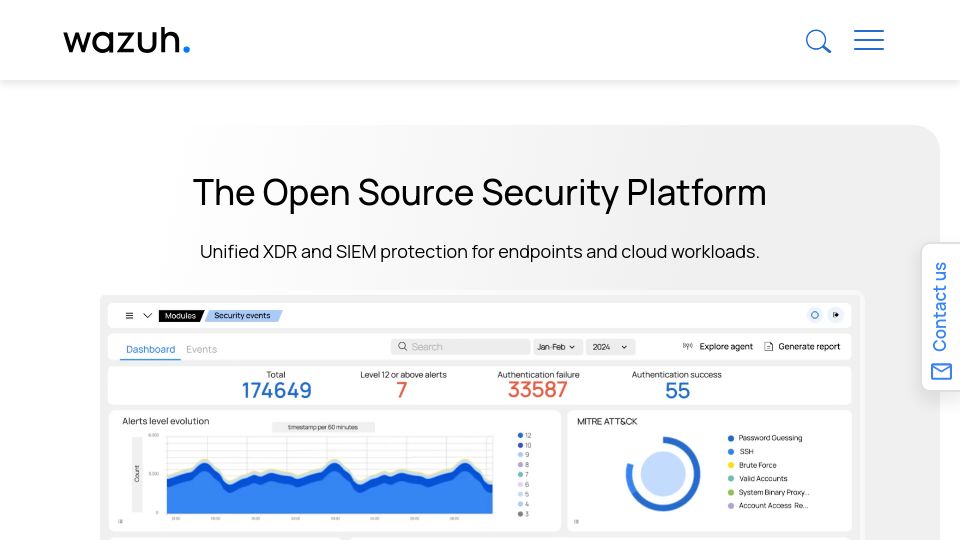The width and height of the screenshot is (960, 540).
Task: Click the Password Guessing legend entry
Action: pyautogui.click(x=765, y=438)
